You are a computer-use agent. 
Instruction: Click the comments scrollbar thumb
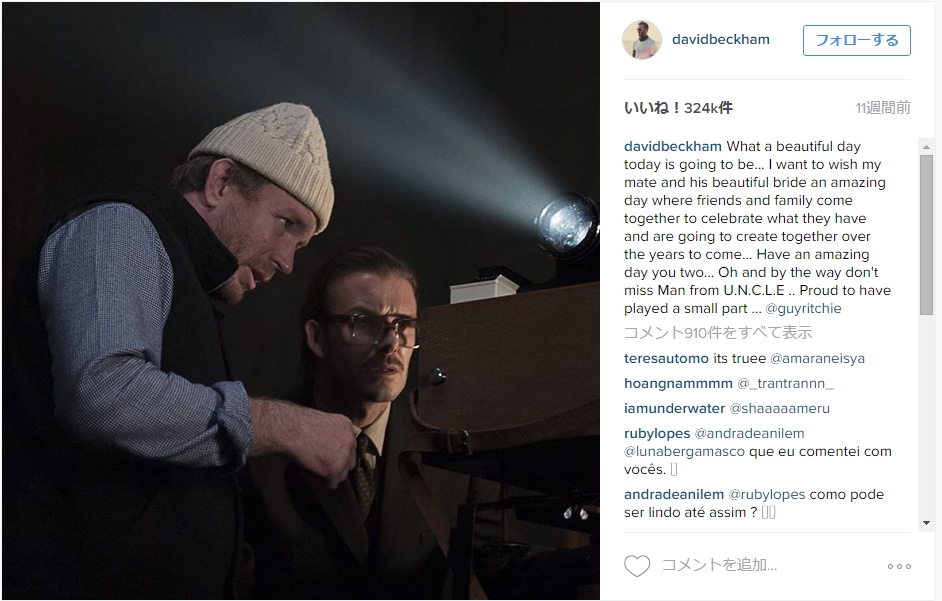(926, 234)
